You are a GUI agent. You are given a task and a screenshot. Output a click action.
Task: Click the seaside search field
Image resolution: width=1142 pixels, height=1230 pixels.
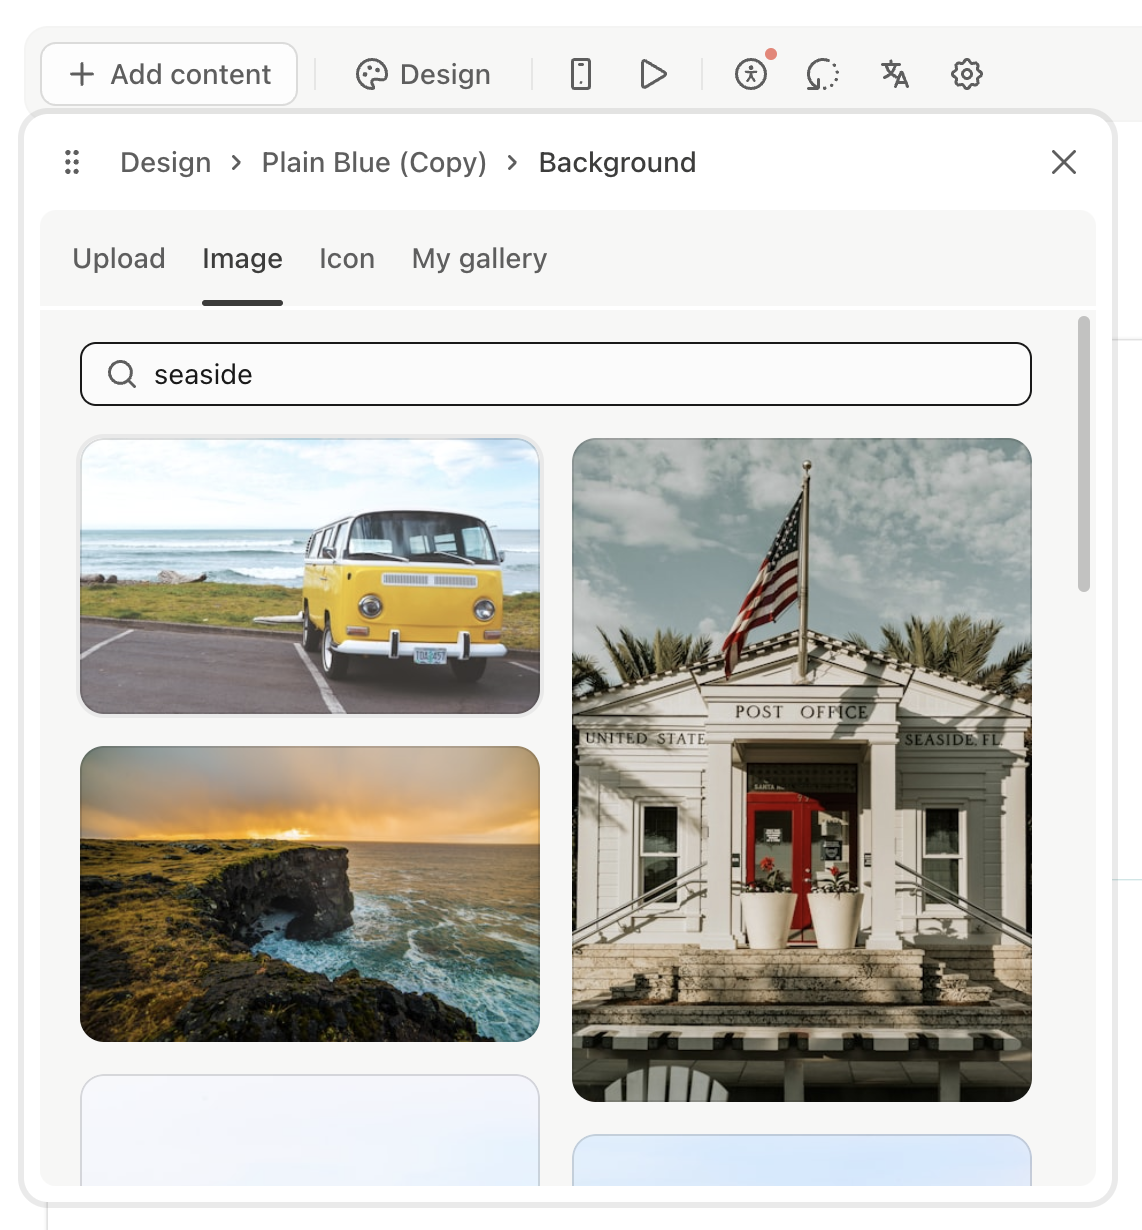point(580,374)
